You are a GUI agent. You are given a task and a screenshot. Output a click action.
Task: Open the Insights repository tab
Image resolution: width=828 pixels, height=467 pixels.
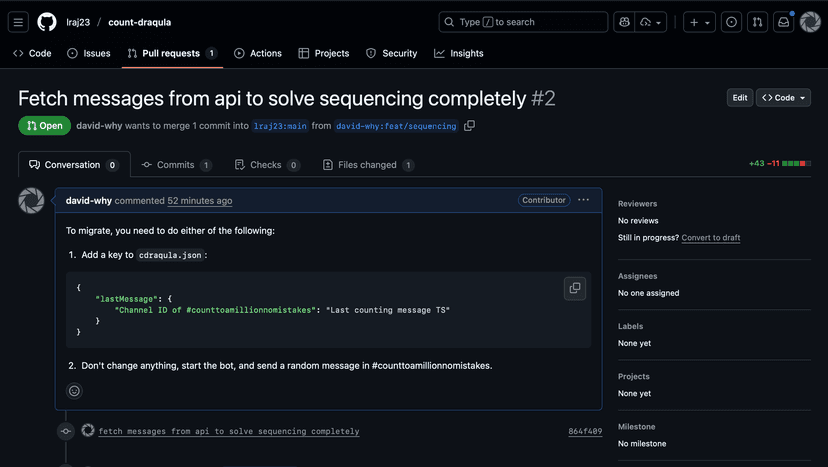coord(458,53)
